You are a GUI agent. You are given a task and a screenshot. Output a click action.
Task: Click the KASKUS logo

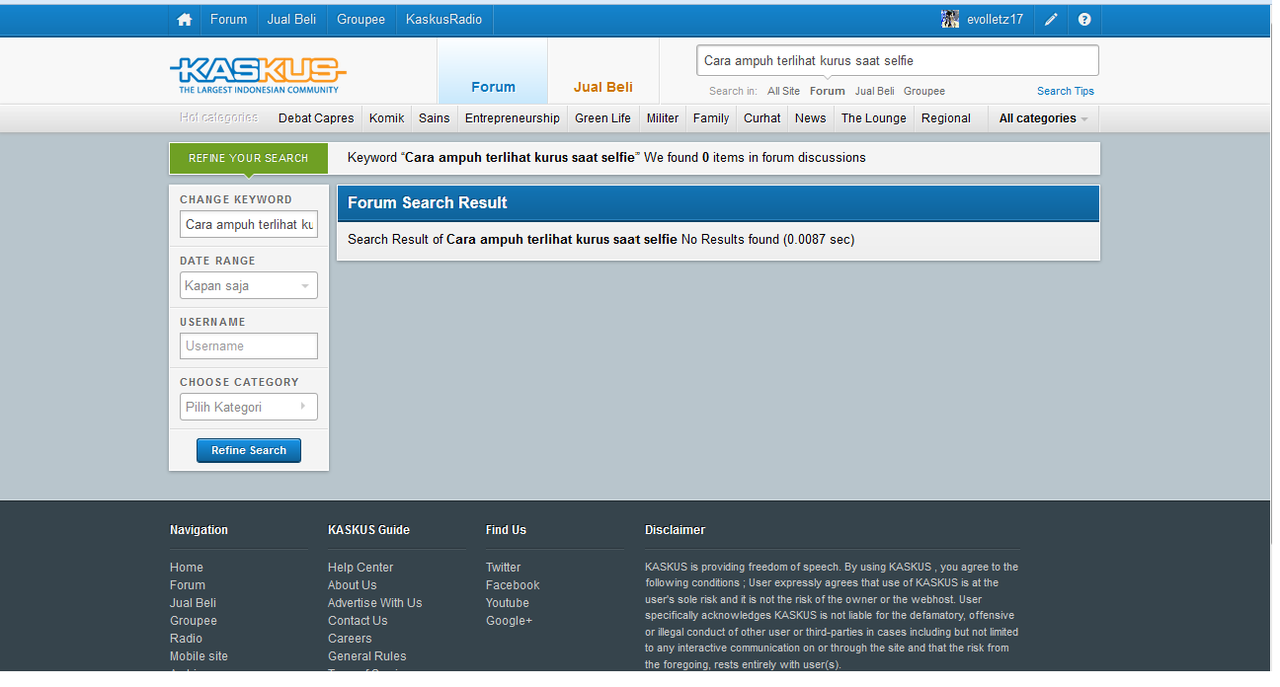[x=258, y=74]
